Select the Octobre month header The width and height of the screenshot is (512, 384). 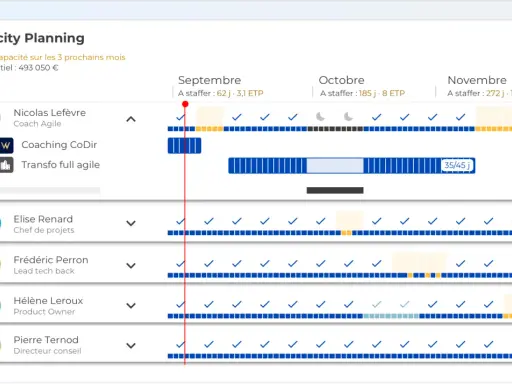pyautogui.click(x=341, y=80)
